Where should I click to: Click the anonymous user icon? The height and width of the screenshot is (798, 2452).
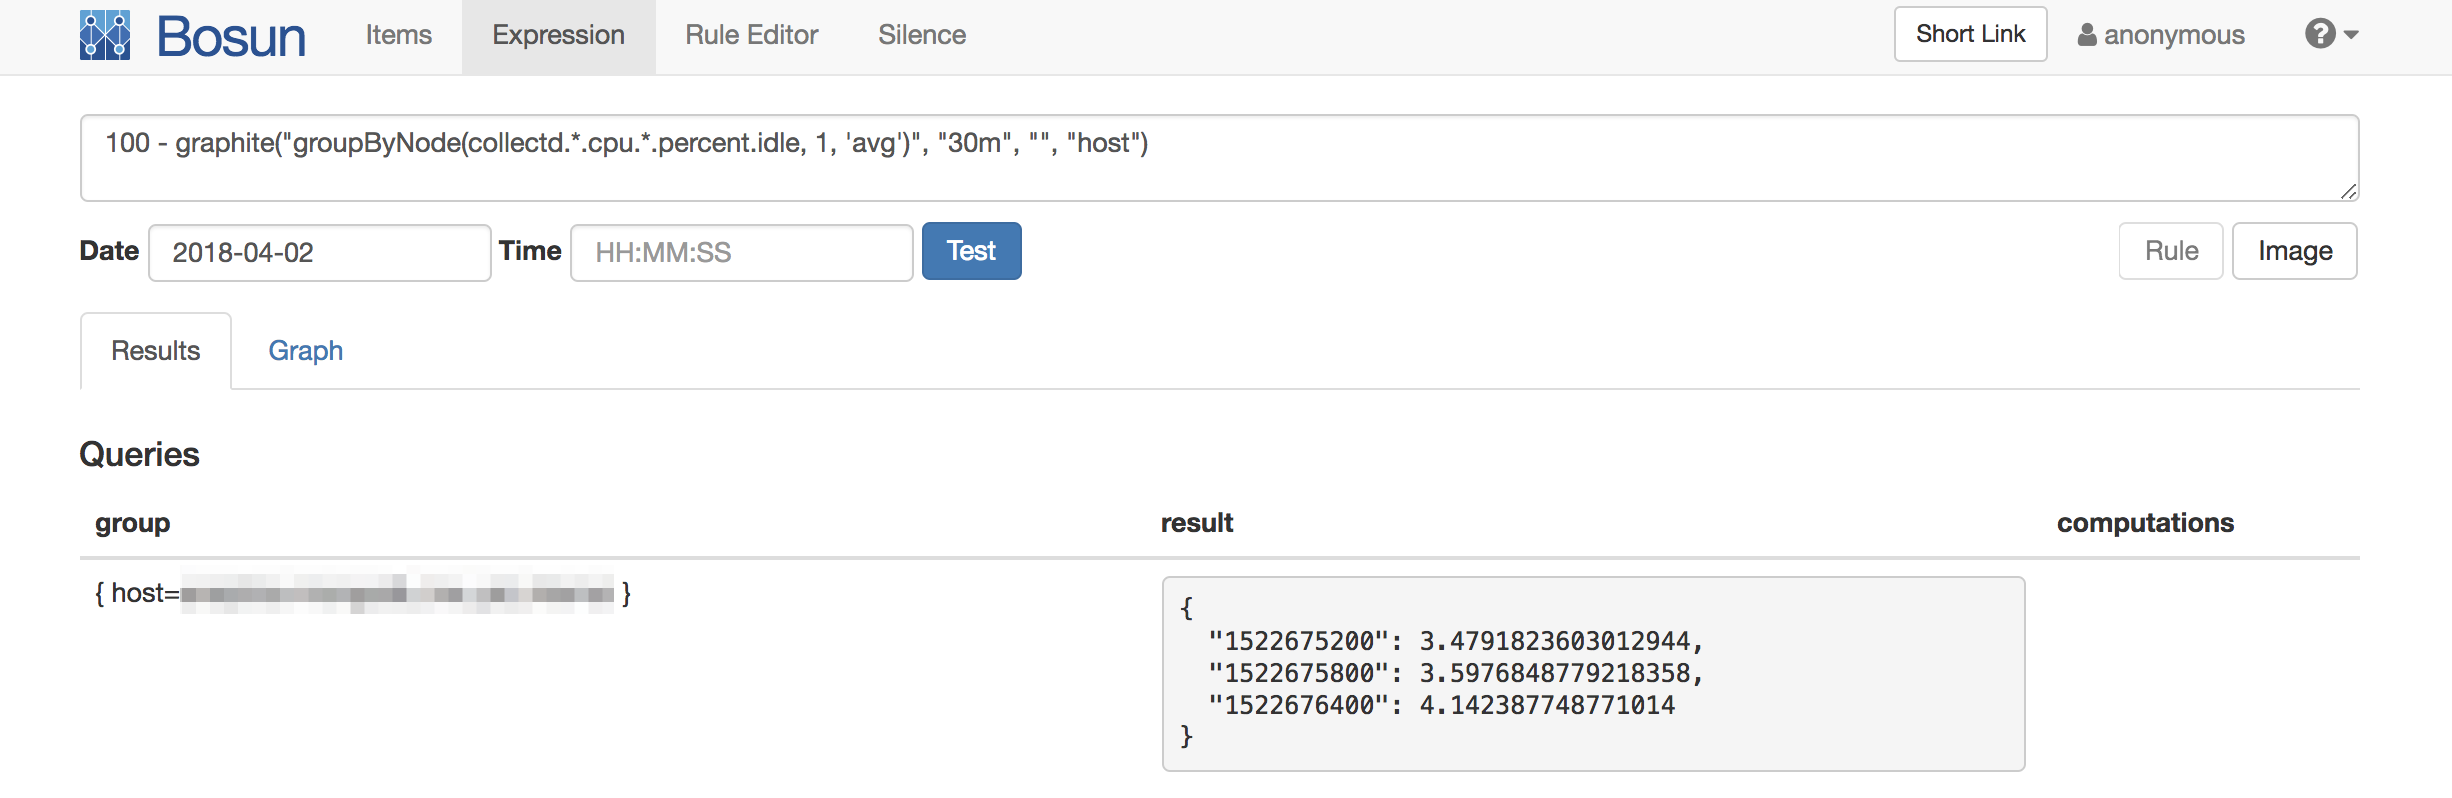coord(2087,35)
